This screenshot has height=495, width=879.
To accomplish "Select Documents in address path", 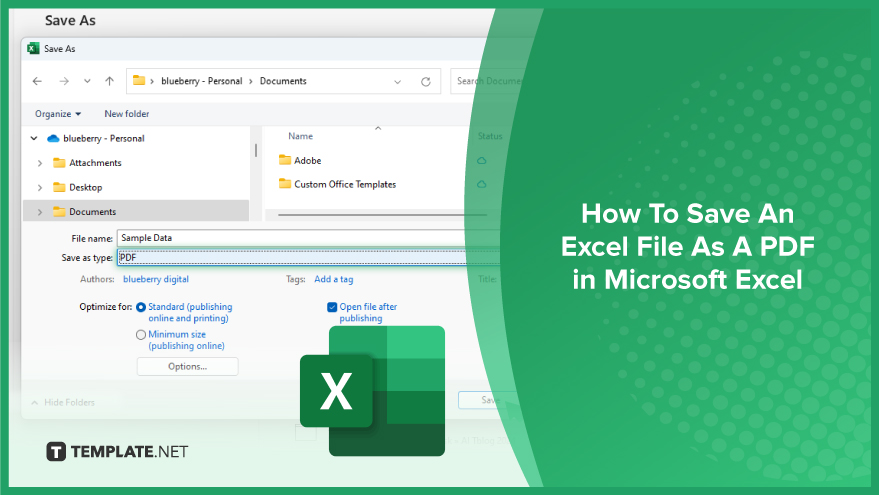I will [283, 81].
